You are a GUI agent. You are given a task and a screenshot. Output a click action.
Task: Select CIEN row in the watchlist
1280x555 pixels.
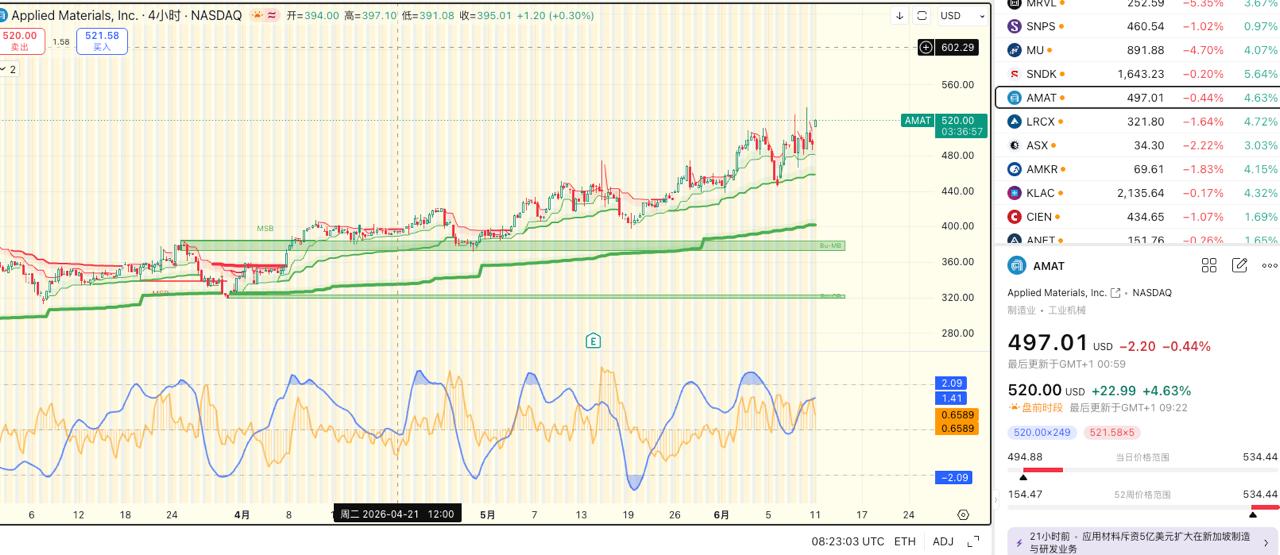pos(1137,217)
